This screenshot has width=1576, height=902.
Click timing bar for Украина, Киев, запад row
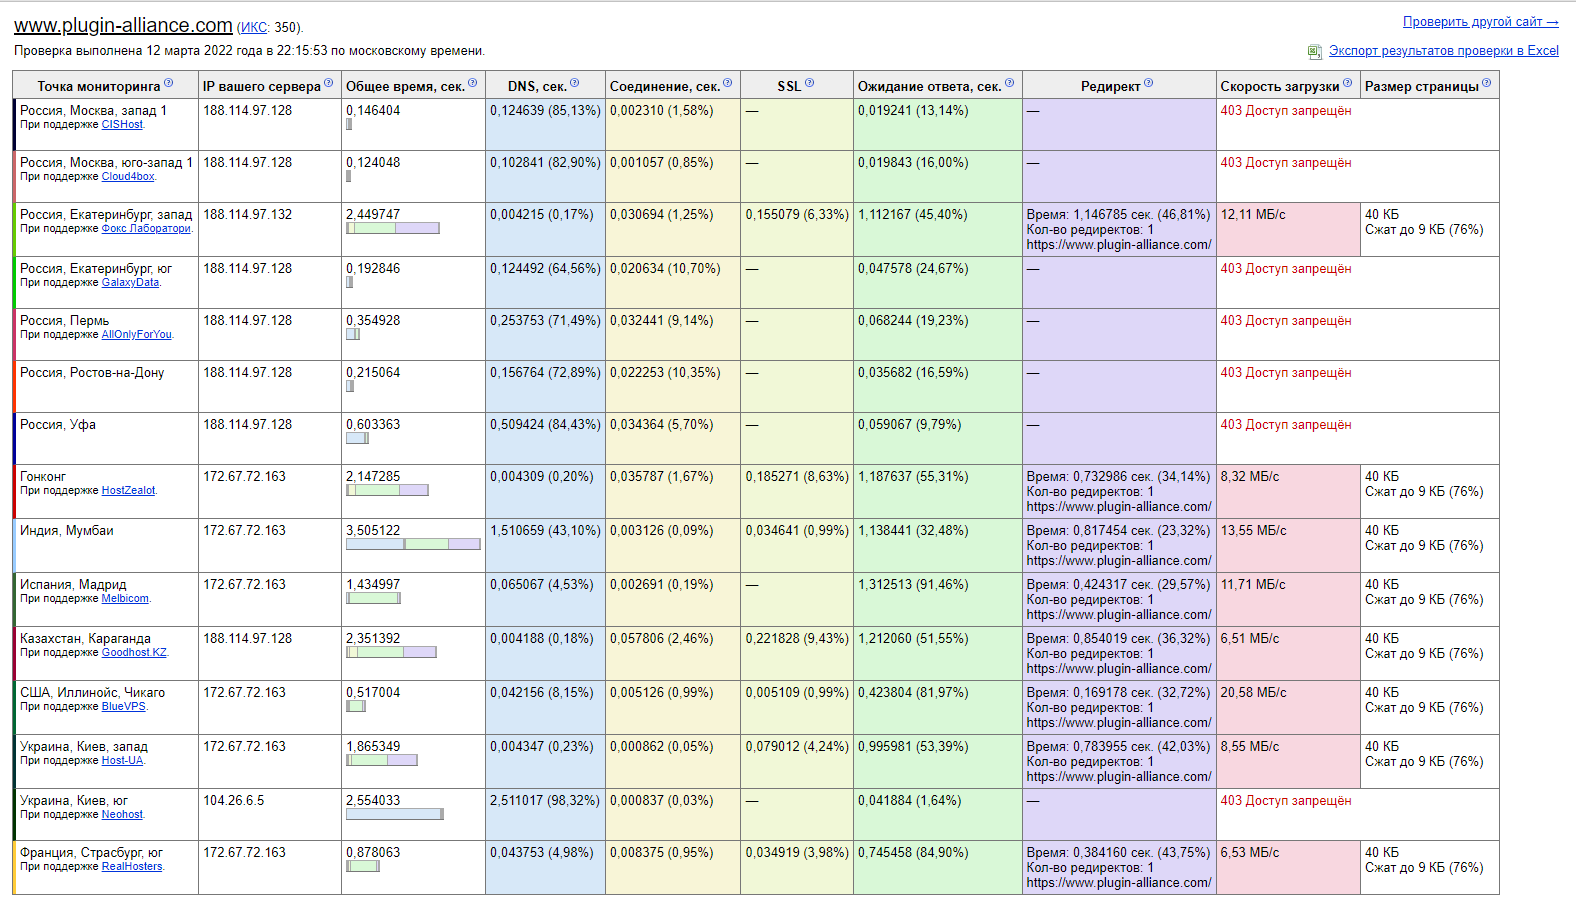click(x=381, y=760)
